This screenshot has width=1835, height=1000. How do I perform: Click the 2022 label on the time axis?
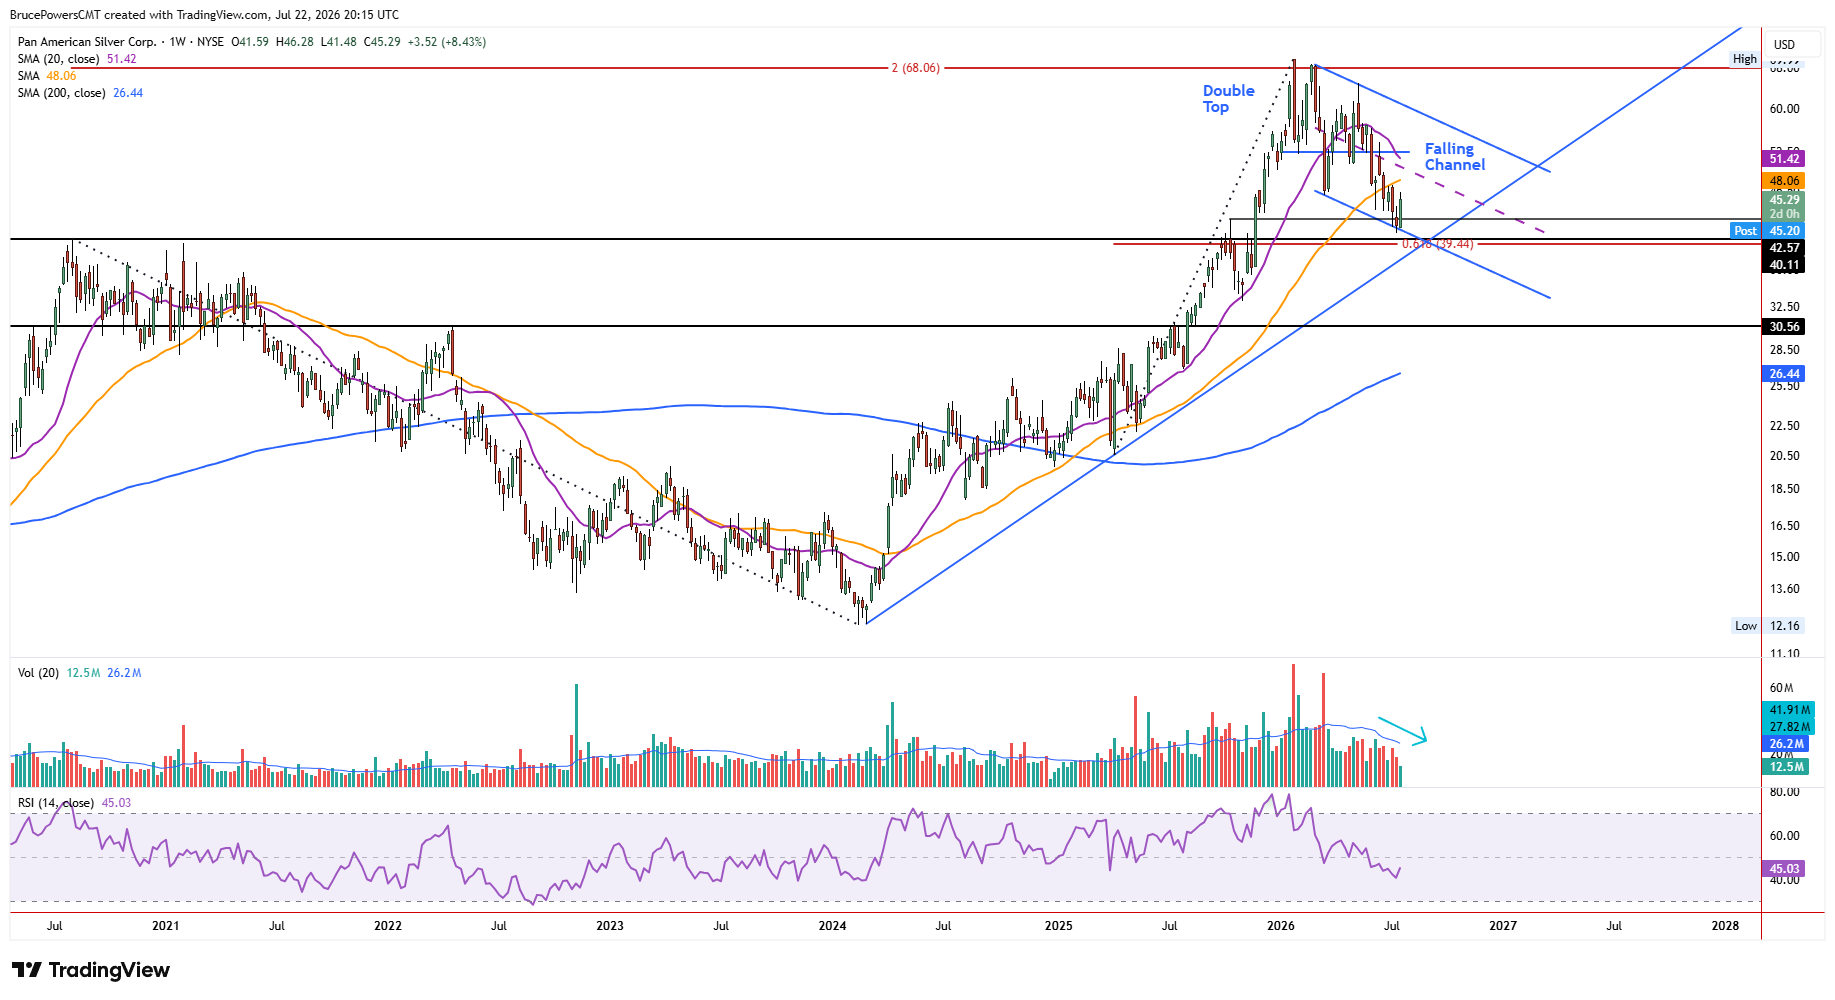point(388,926)
